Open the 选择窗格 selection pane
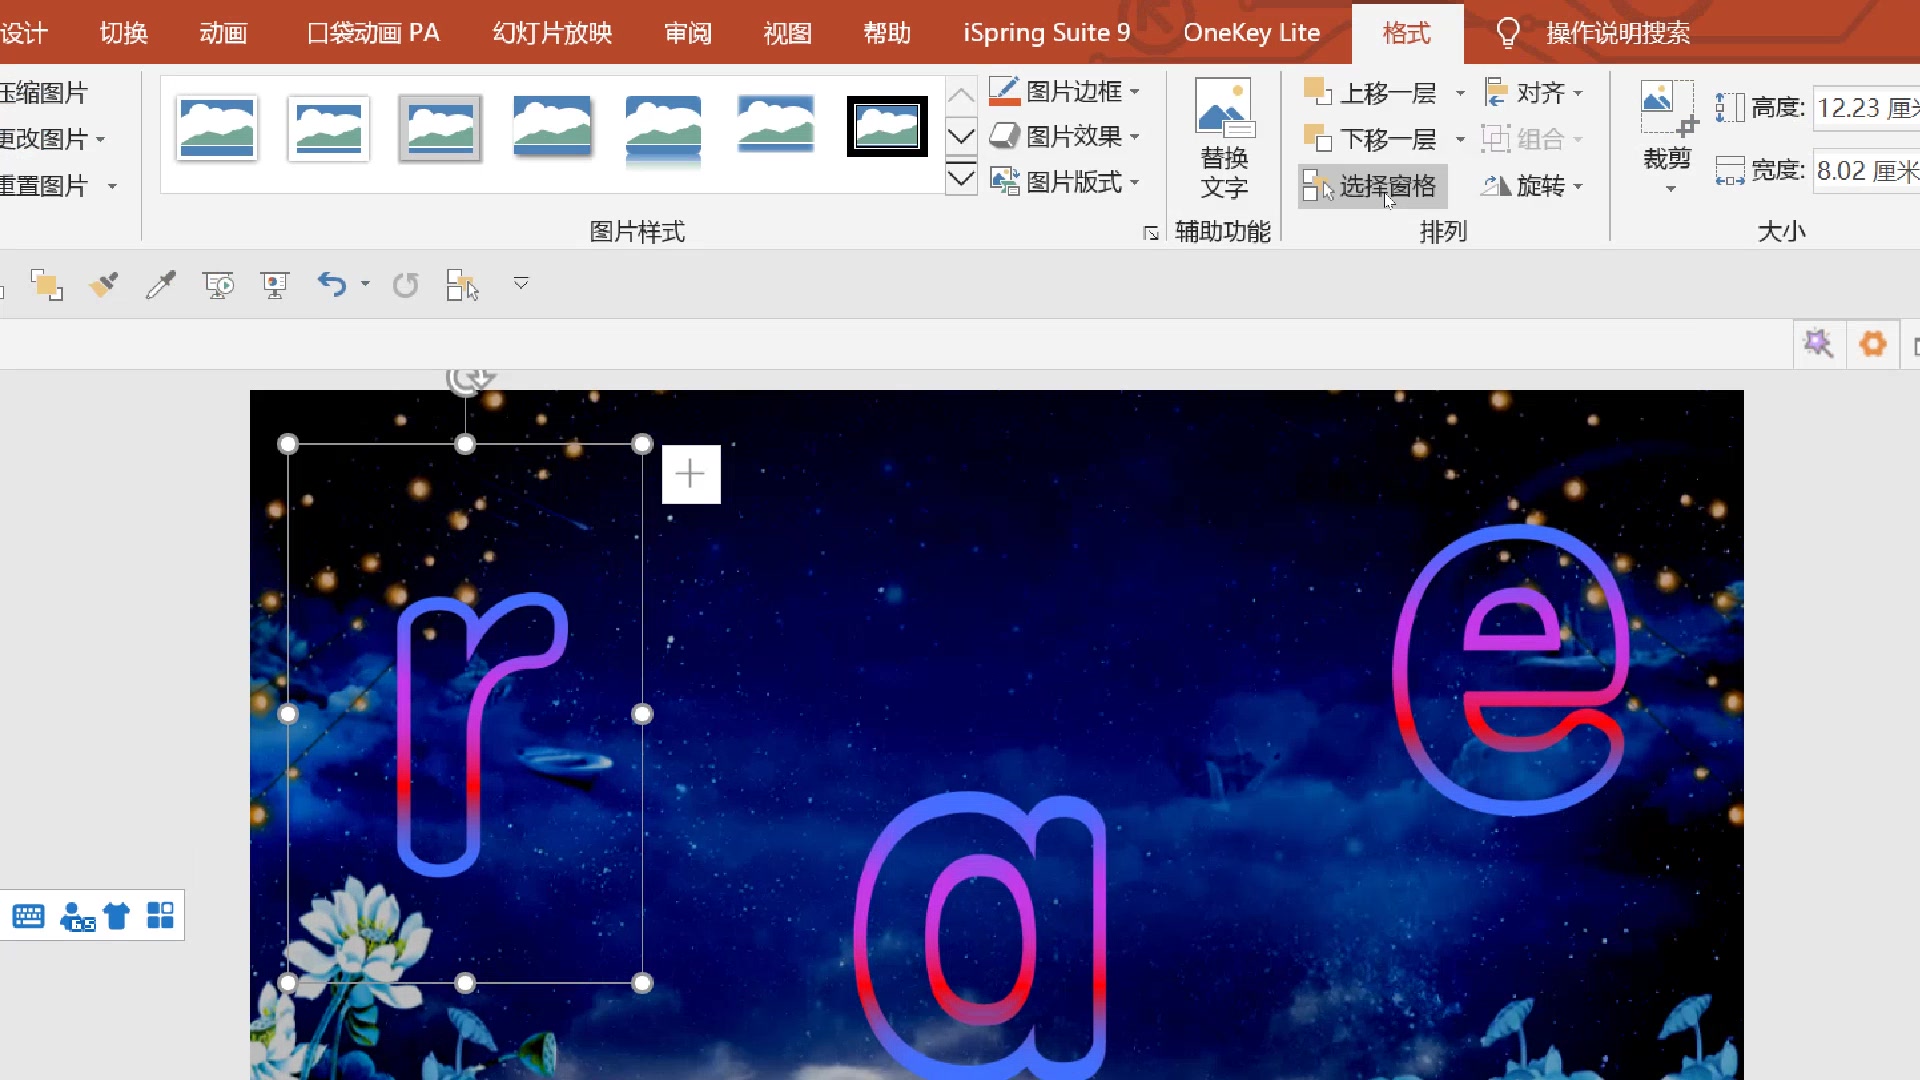 tap(1371, 186)
